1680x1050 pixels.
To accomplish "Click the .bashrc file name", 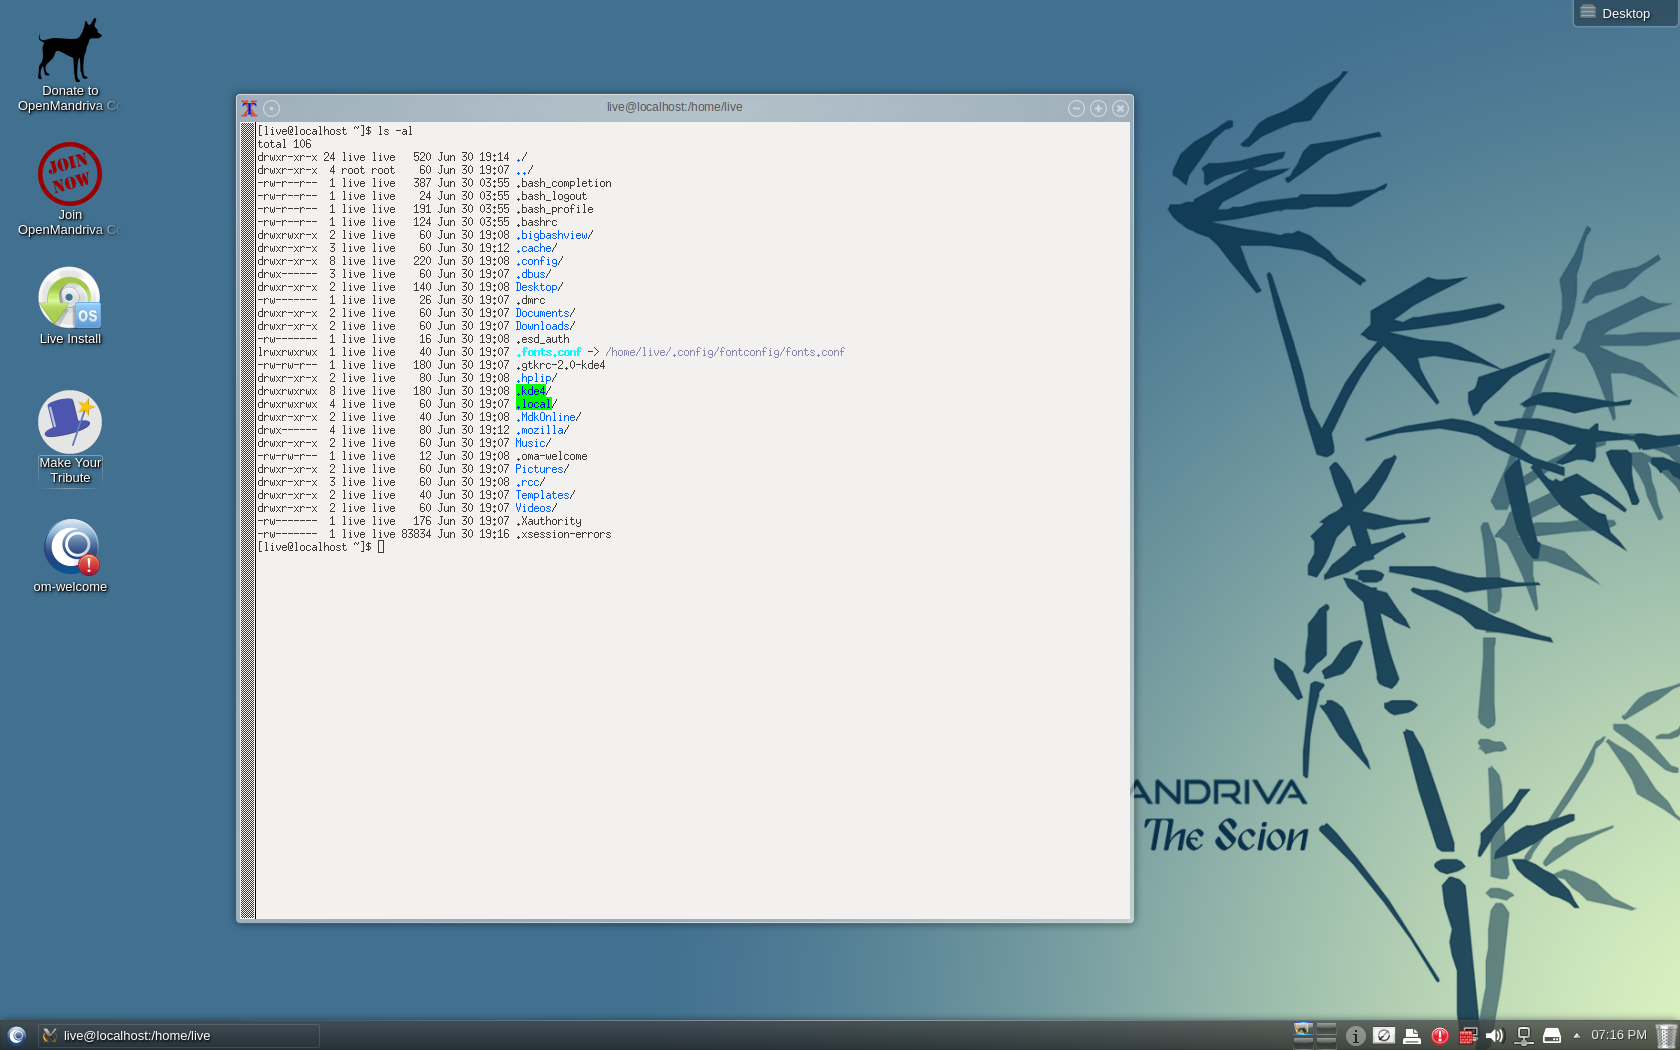I will coord(537,222).
